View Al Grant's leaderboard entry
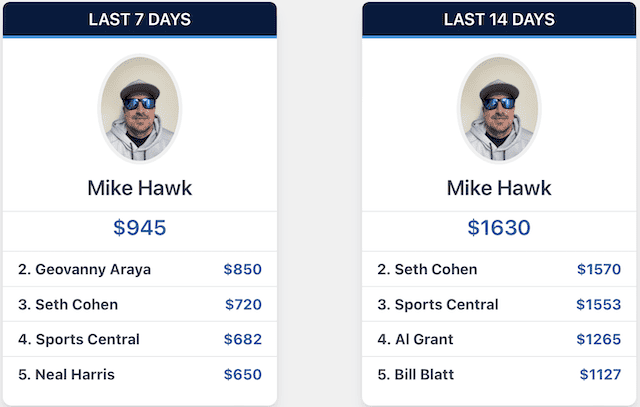The height and width of the screenshot is (407, 640). 499,339
